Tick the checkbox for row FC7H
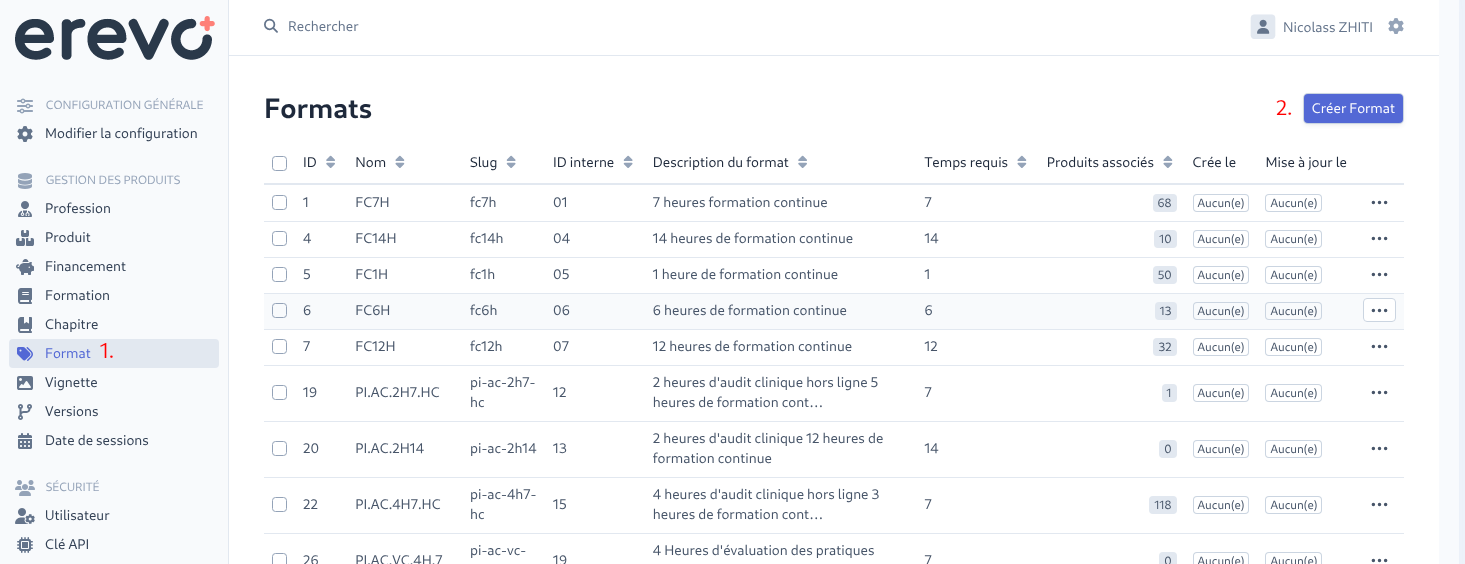This screenshot has height=564, width=1465. 279,202
